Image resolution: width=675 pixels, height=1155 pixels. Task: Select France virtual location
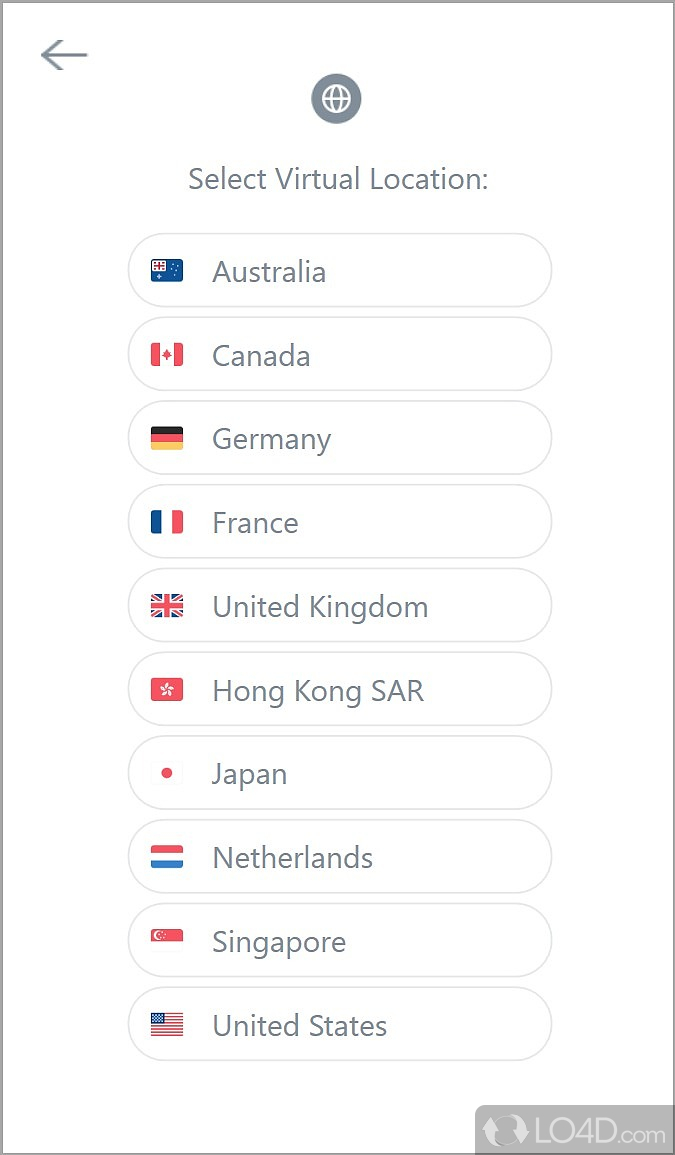(340, 522)
